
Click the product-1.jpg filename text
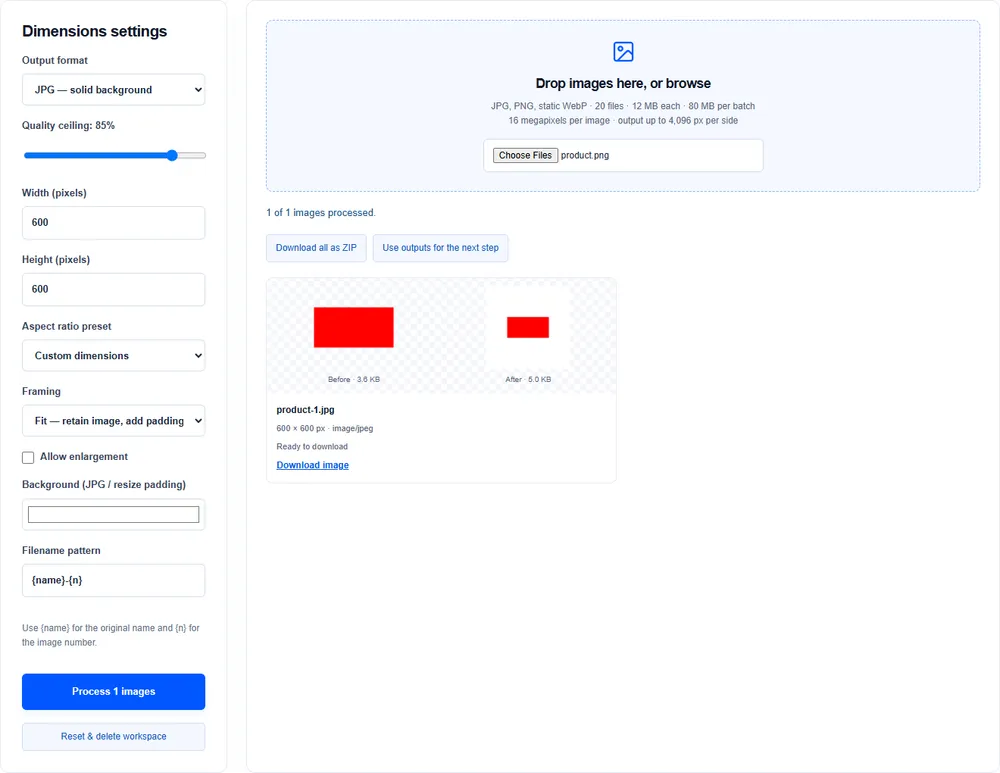305,409
